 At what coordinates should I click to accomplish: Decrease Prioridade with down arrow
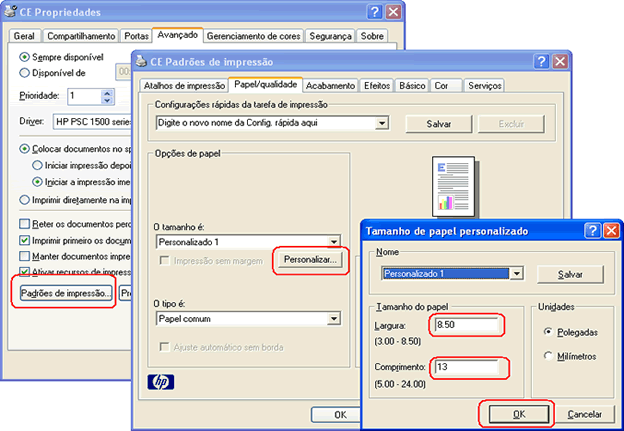(107, 101)
